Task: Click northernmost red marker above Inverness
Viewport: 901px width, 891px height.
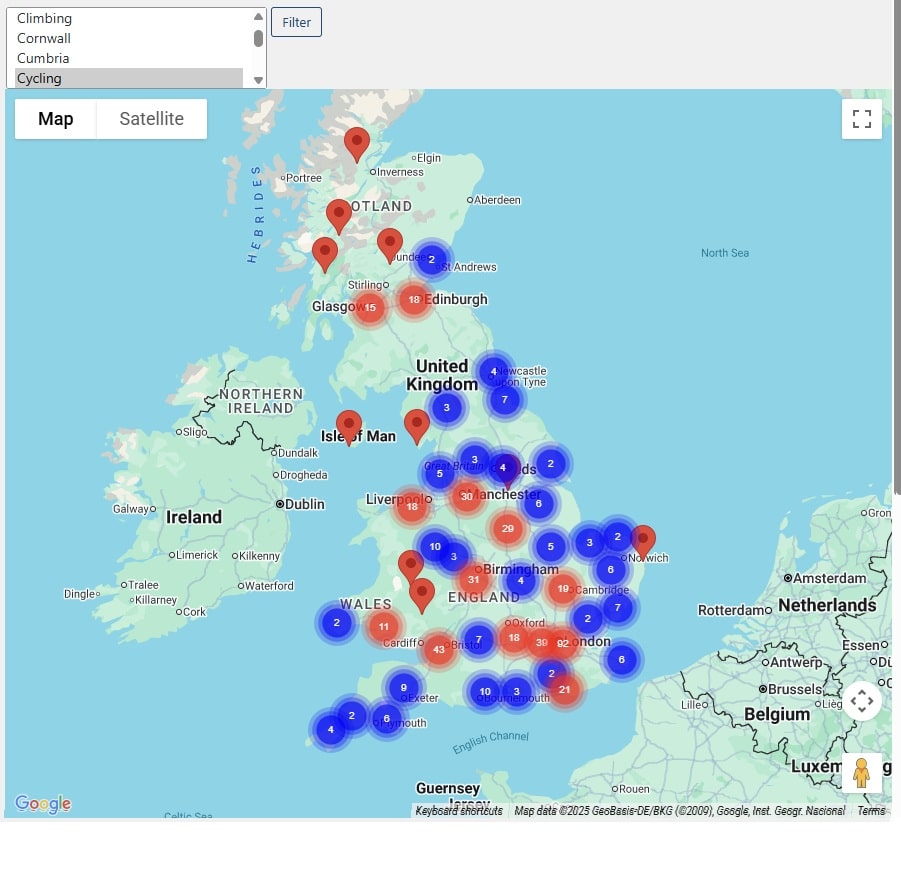Action: point(356,144)
